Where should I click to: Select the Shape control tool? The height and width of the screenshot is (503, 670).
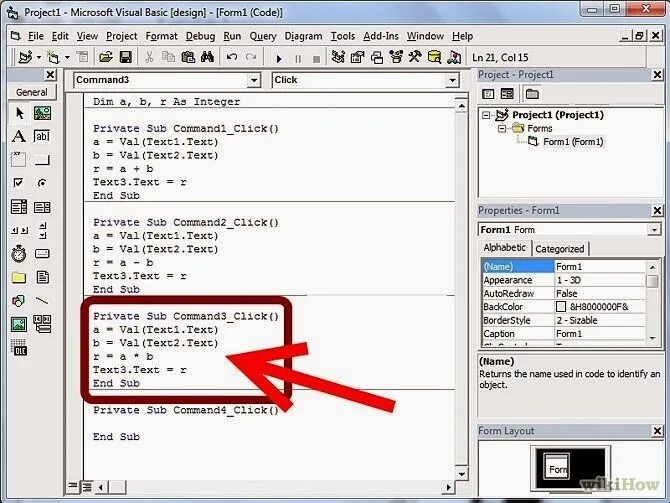(x=19, y=301)
